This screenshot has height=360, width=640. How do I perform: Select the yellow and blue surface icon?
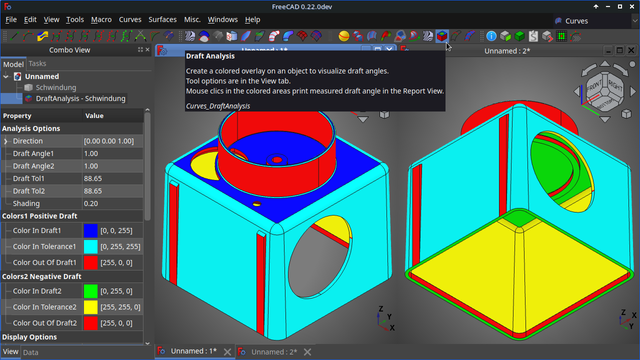[42, 36]
